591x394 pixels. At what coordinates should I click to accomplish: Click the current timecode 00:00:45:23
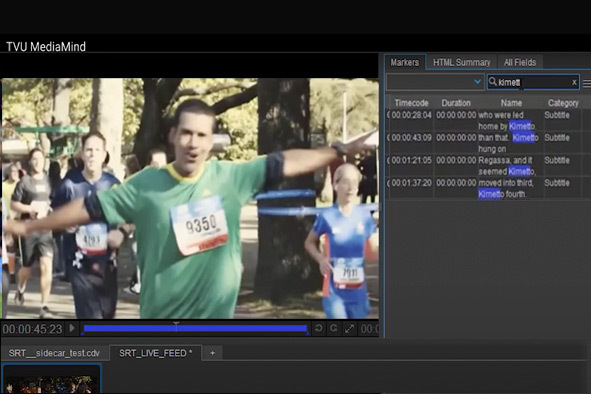pos(32,329)
